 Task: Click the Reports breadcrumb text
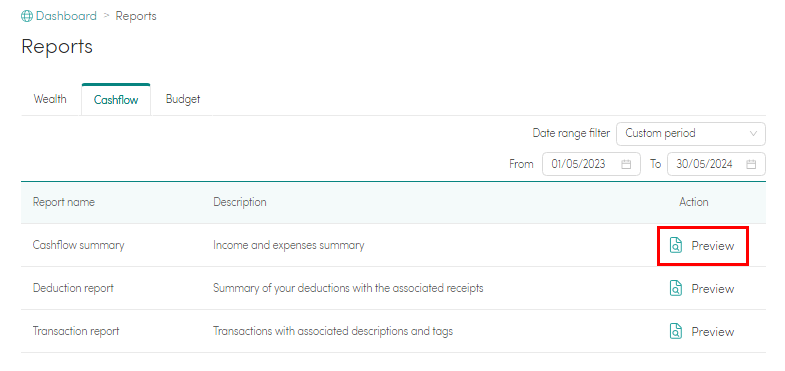point(136,16)
